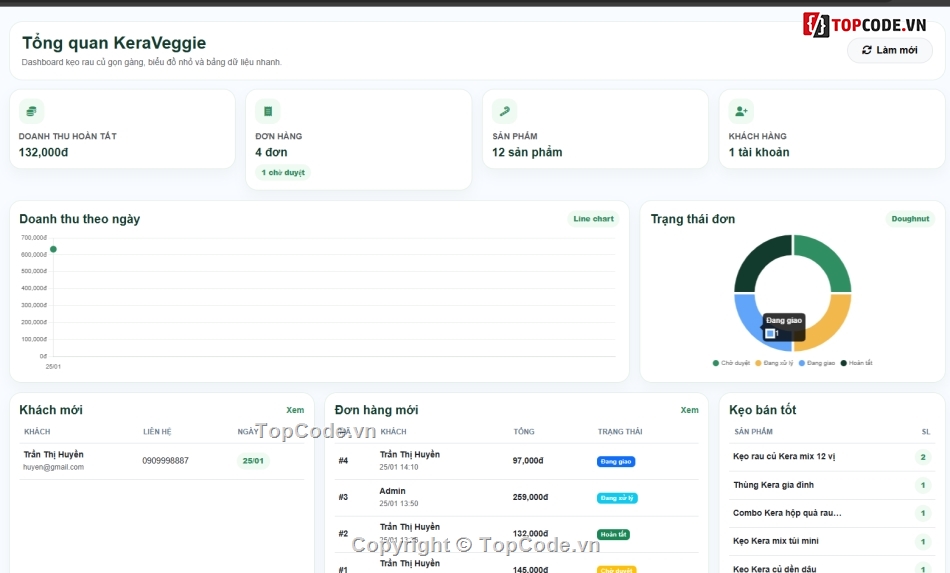
Task: Click order #4 row id
Action: tap(343, 461)
